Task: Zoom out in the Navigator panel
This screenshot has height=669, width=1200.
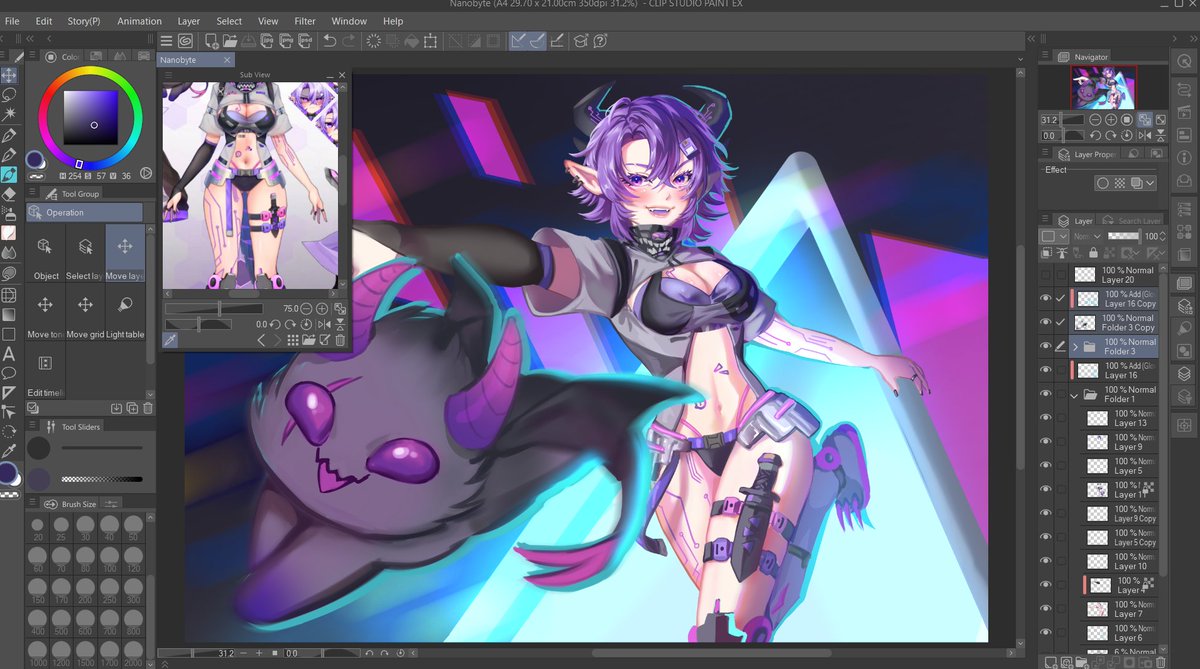Action: (x=1095, y=120)
